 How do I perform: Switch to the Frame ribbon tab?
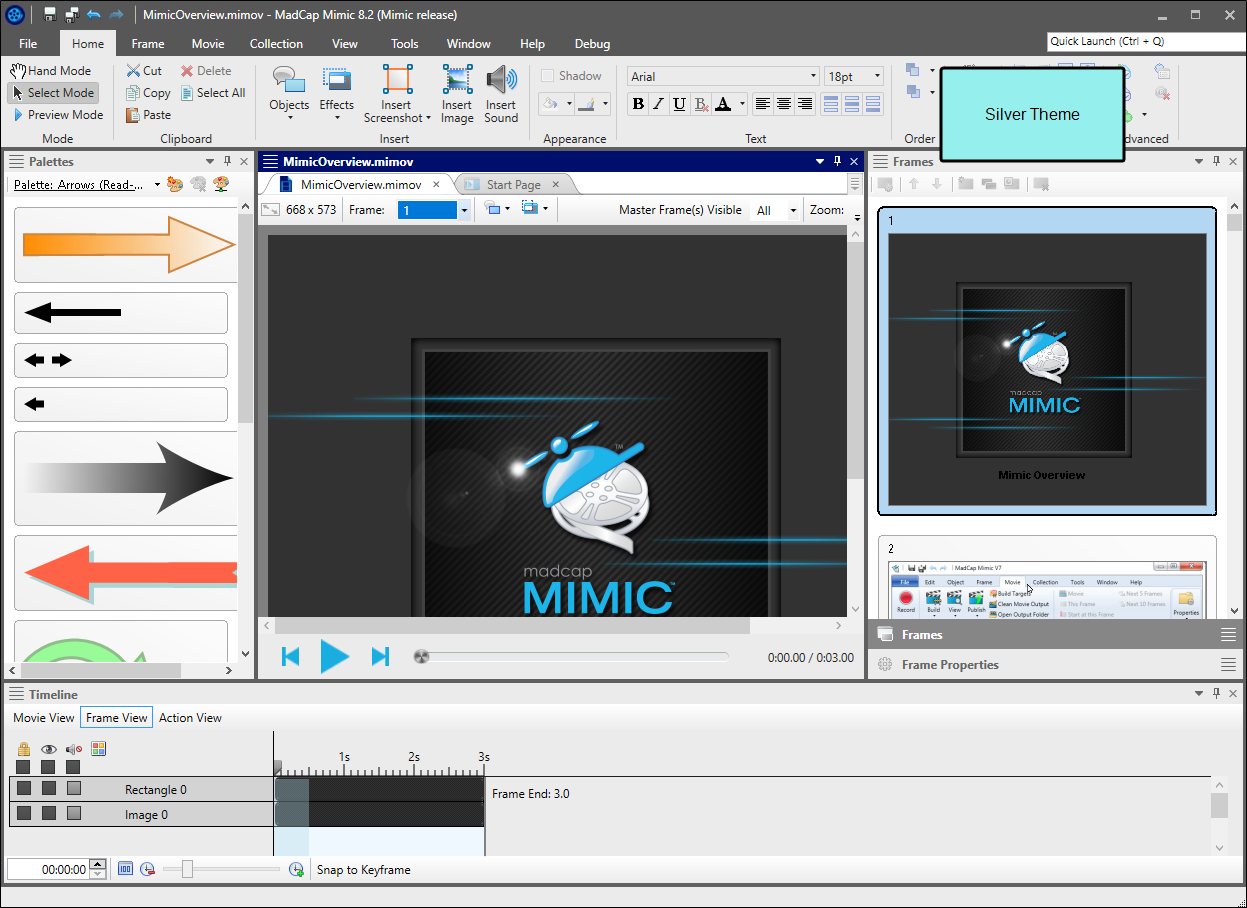point(148,44)
